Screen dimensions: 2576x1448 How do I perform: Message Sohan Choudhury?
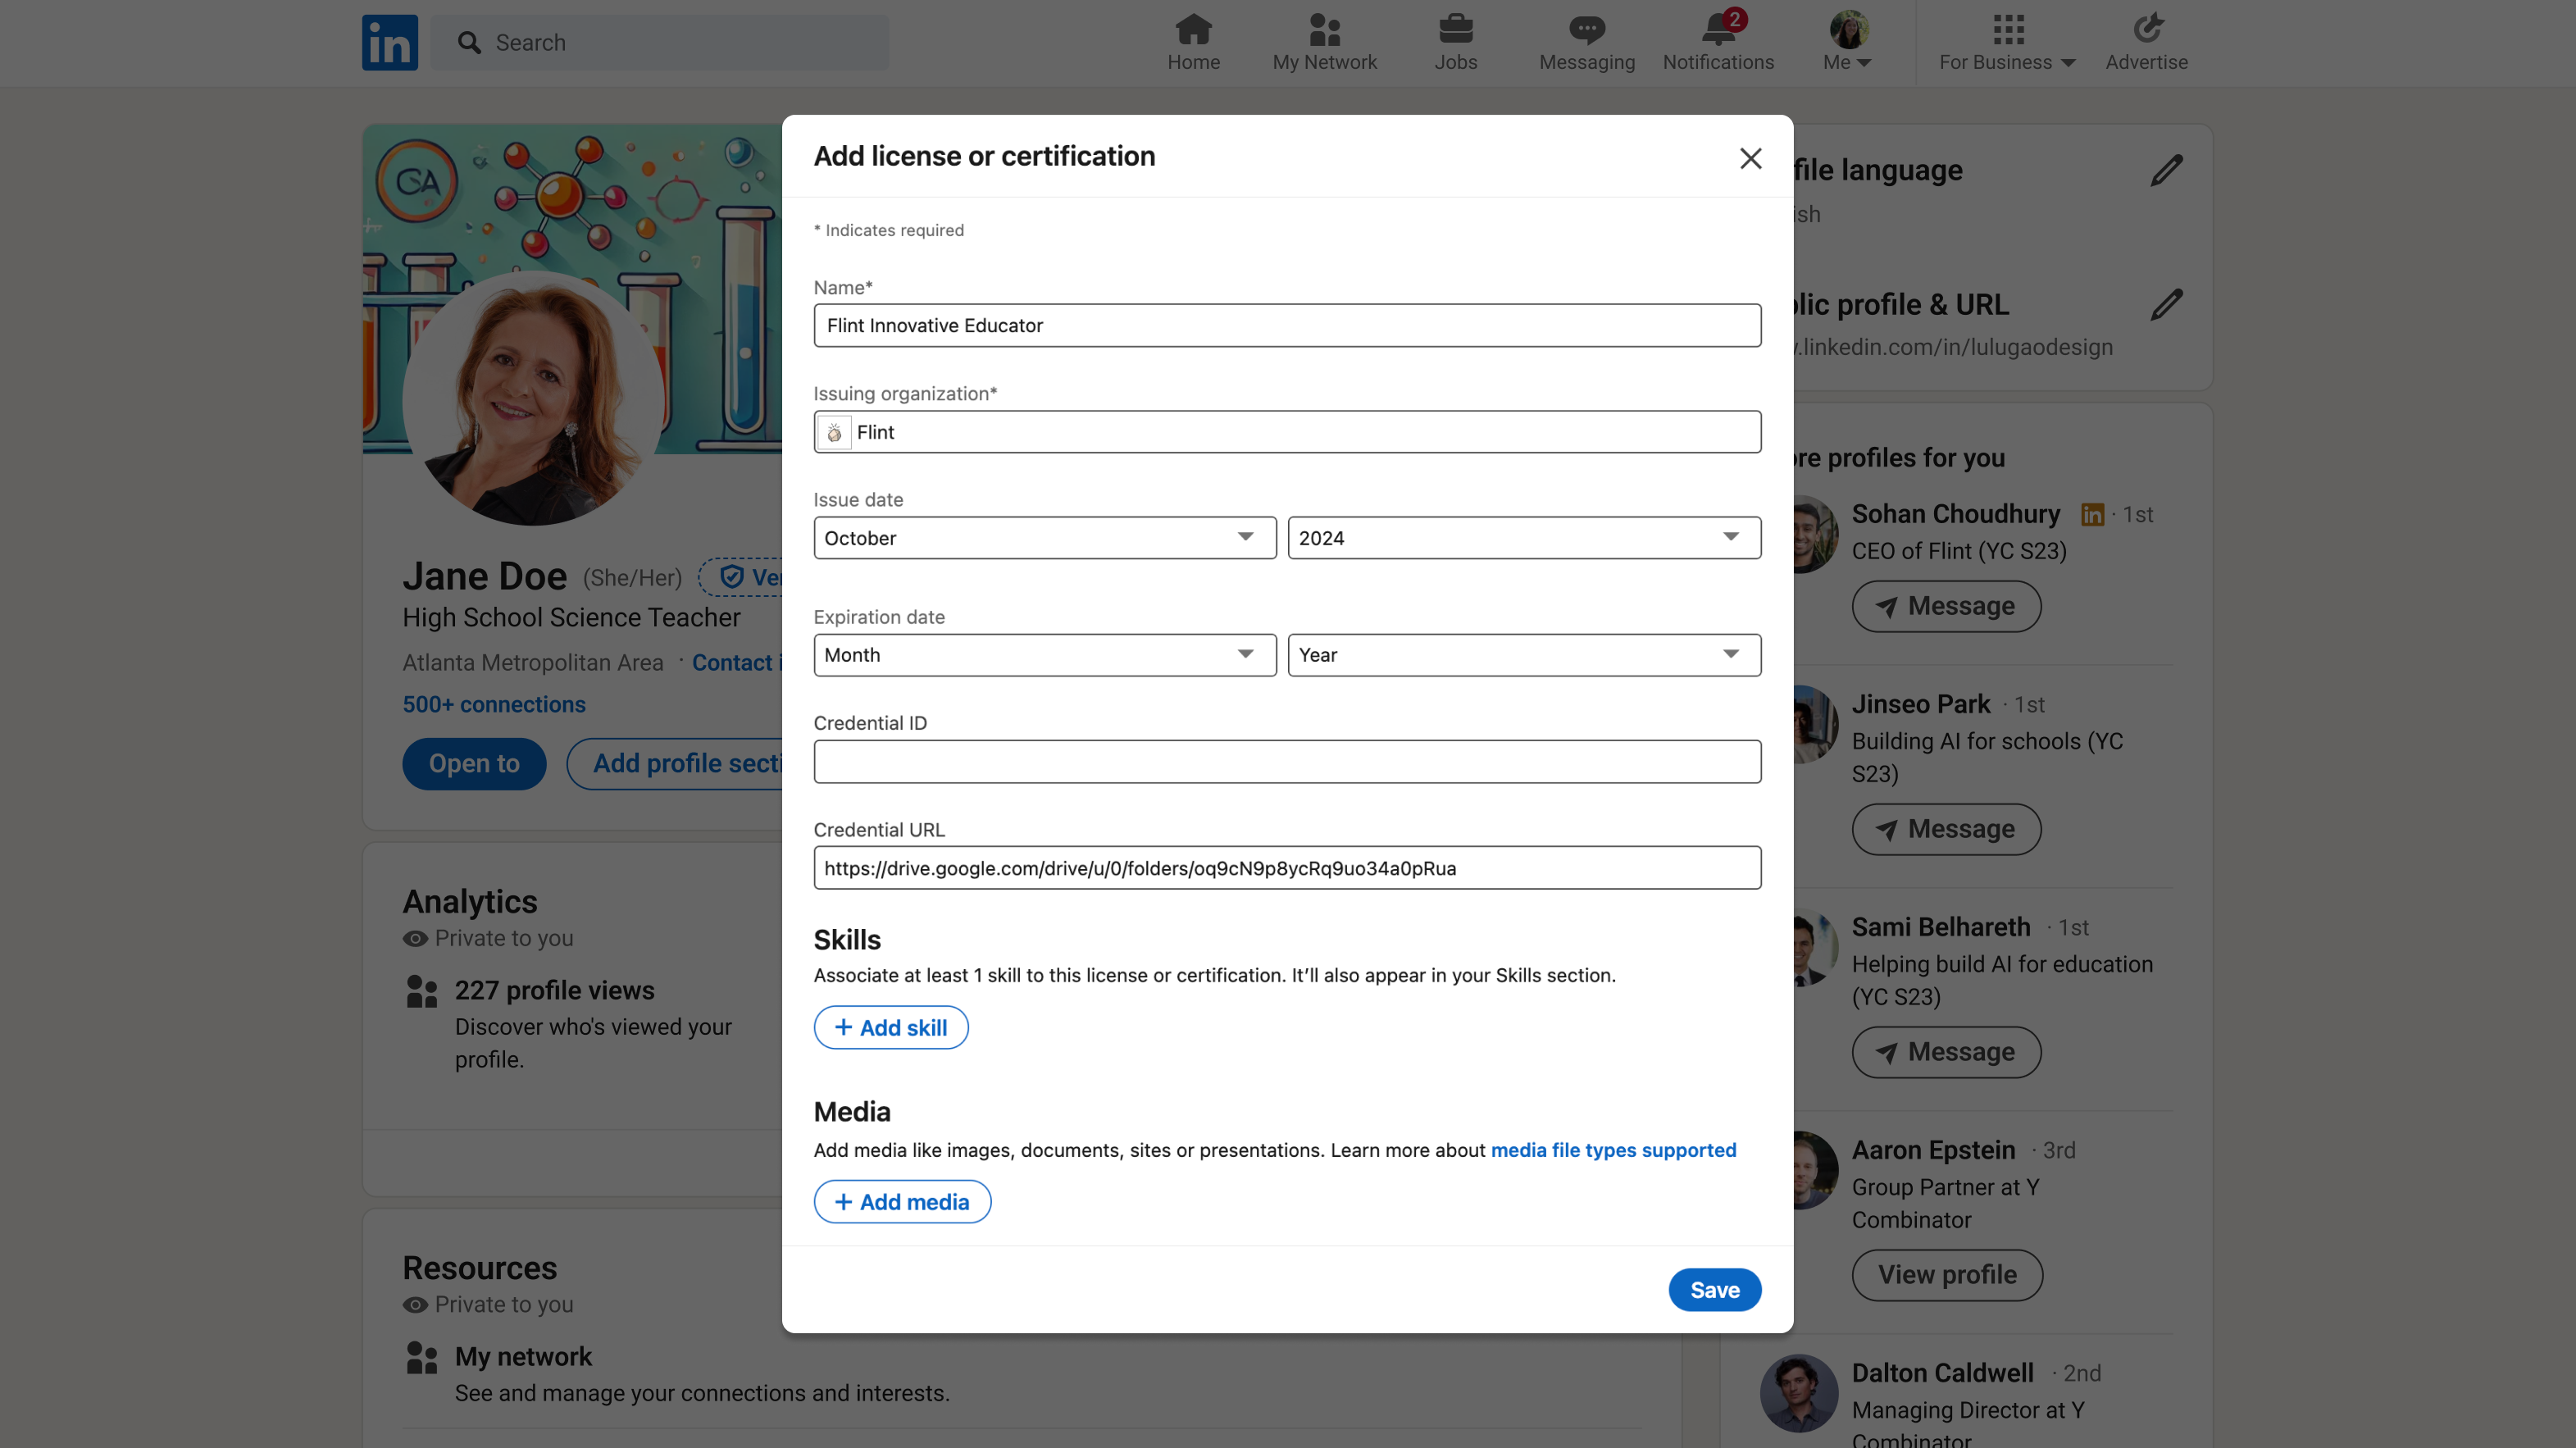click(x=1945, y=606)
